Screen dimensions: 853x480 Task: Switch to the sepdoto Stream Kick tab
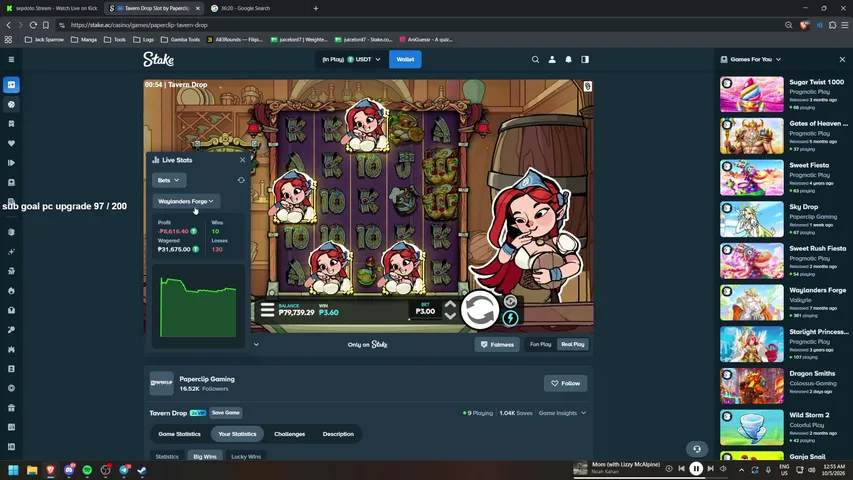52,8
